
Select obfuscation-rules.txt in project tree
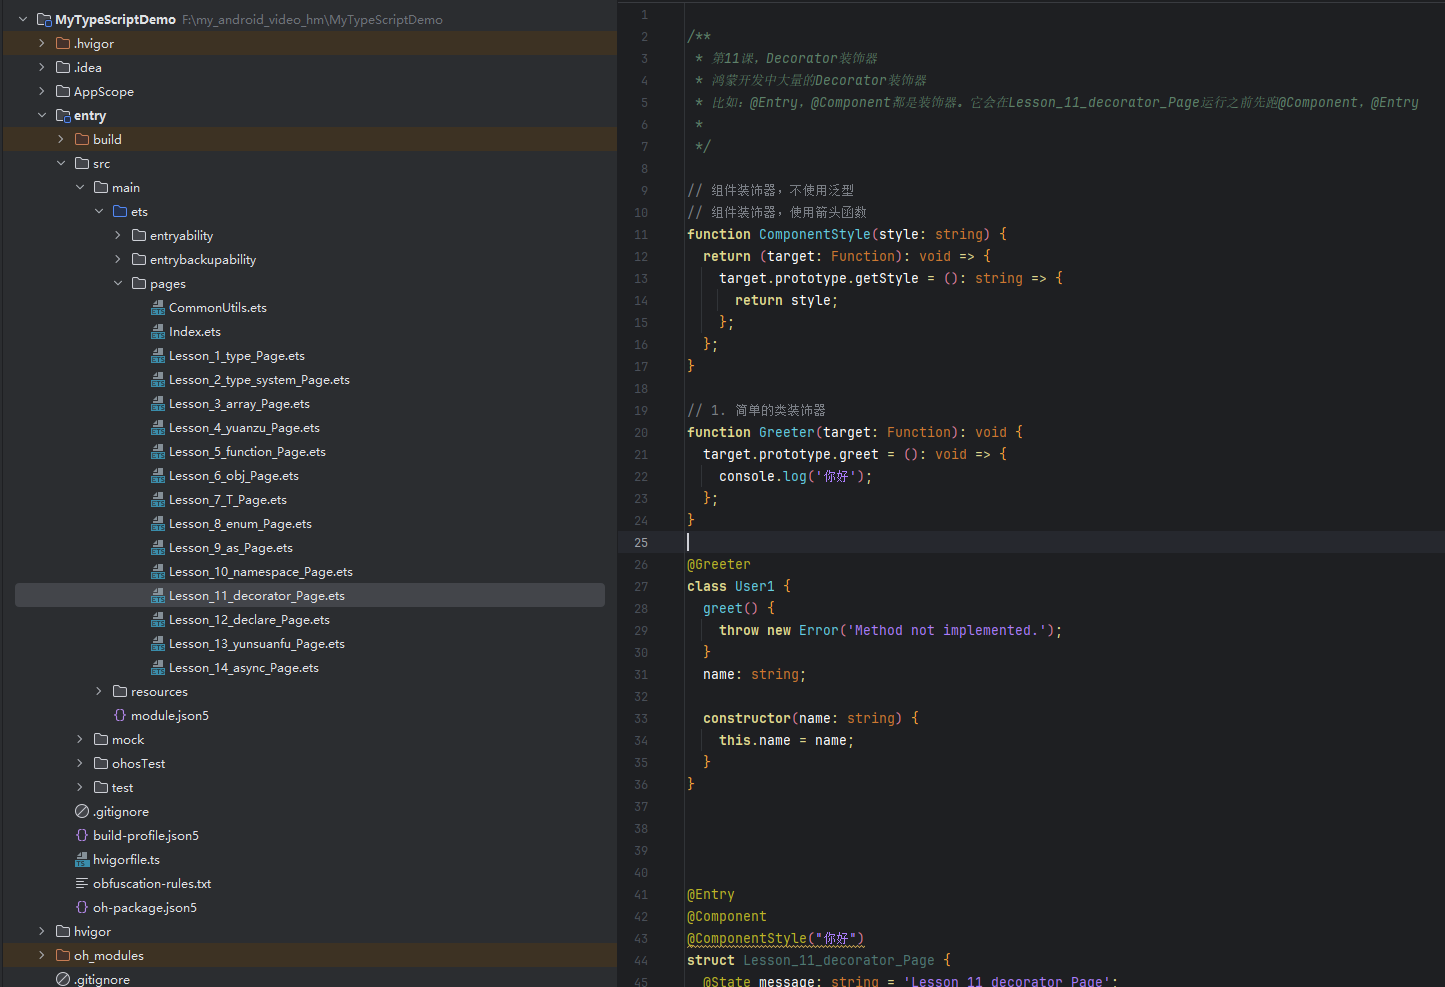[152, 883]
